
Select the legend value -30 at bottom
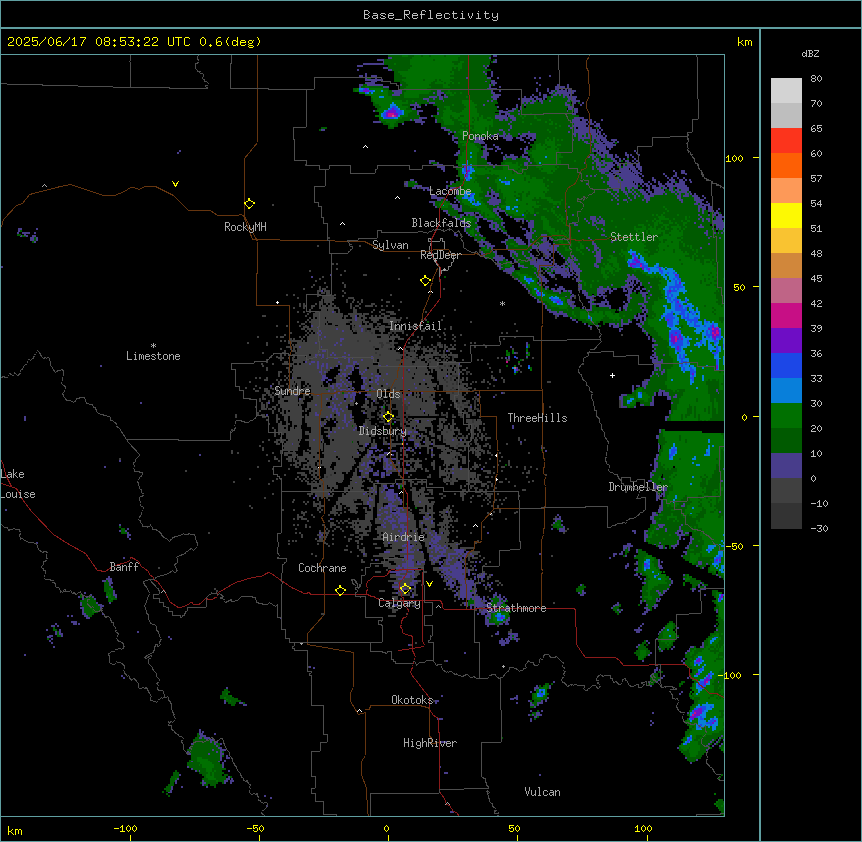pos(819,528)
